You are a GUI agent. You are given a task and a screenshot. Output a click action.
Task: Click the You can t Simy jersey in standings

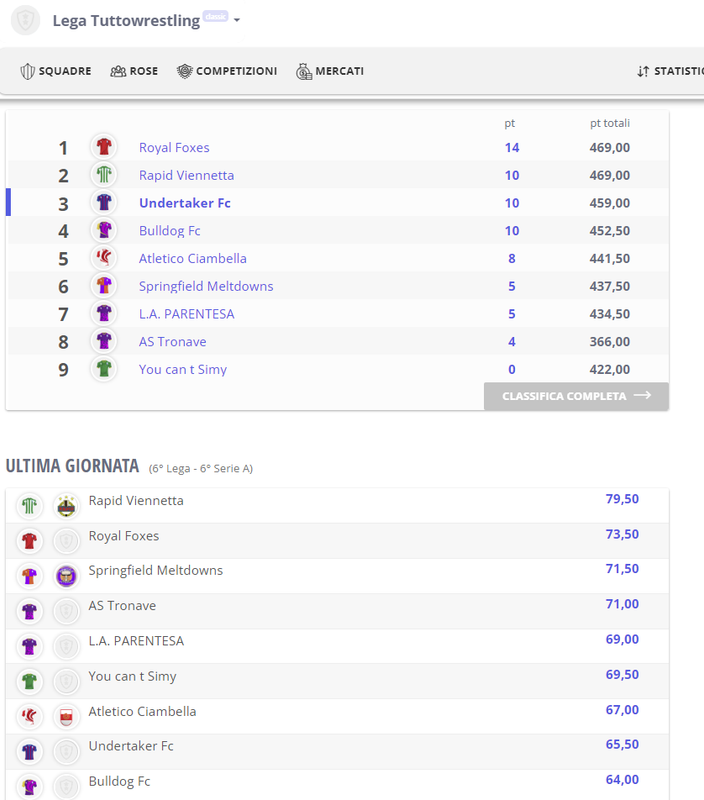click(x=104, y=368)
